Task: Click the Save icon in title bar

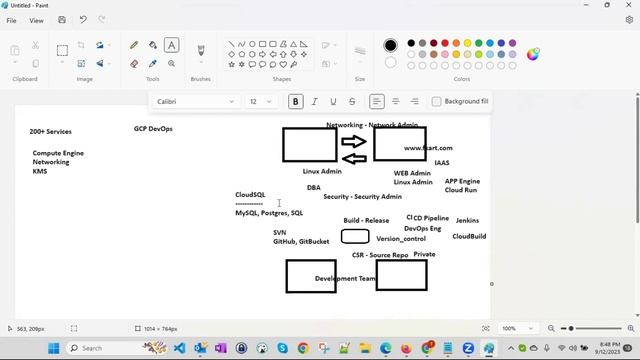Action: point(62,20)
